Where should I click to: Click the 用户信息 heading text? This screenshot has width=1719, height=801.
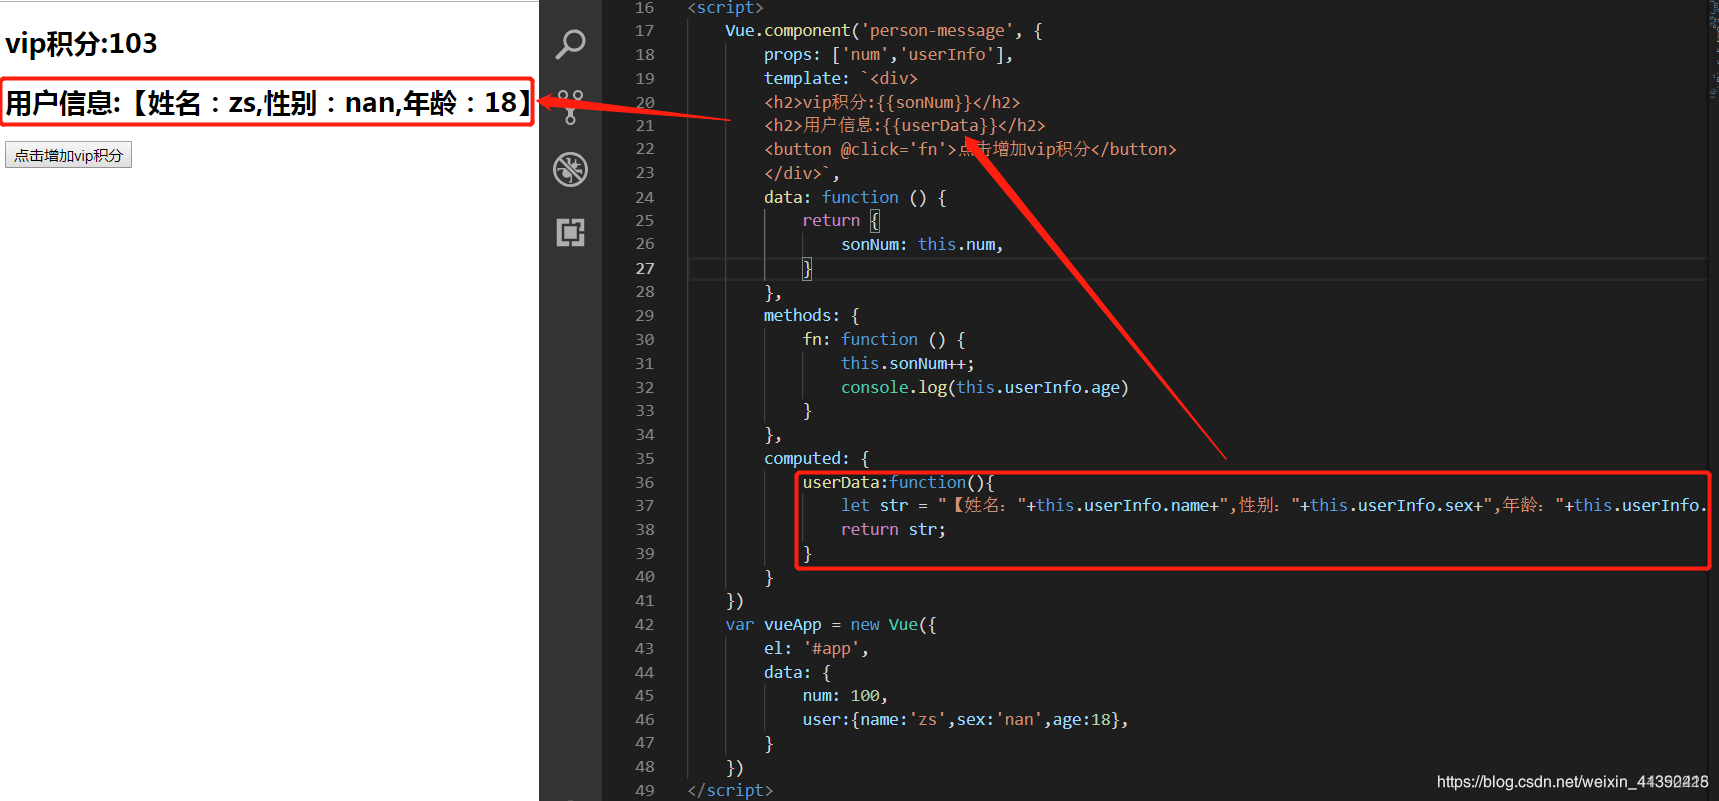[x=268, y=102]
